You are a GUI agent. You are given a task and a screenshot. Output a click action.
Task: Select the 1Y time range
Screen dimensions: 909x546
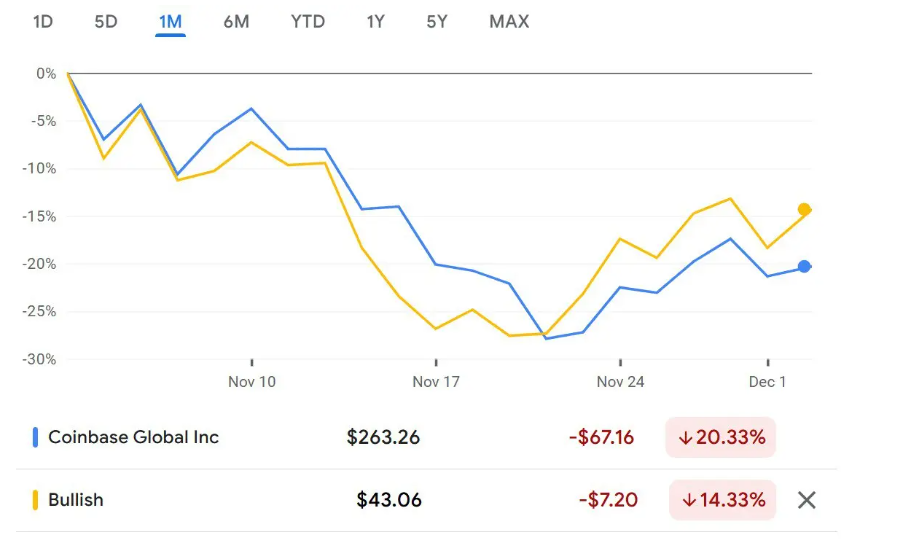[375, 21]
